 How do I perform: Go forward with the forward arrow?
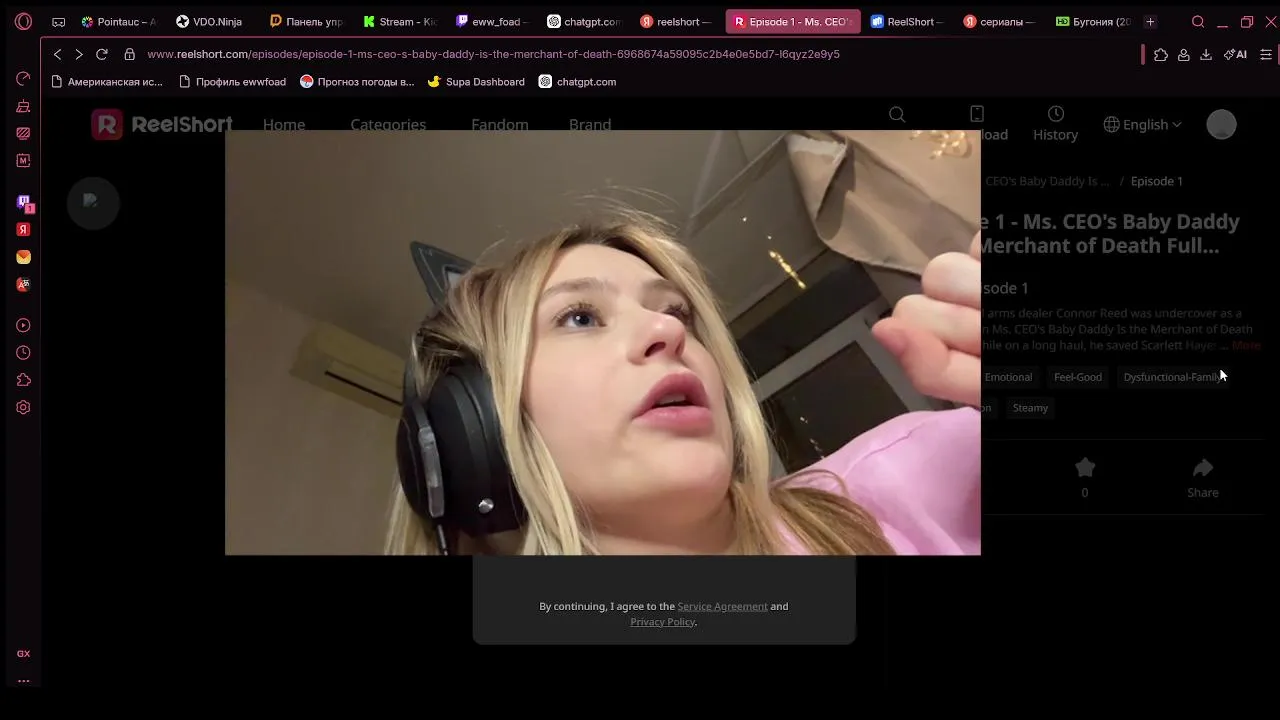[79, 54]
